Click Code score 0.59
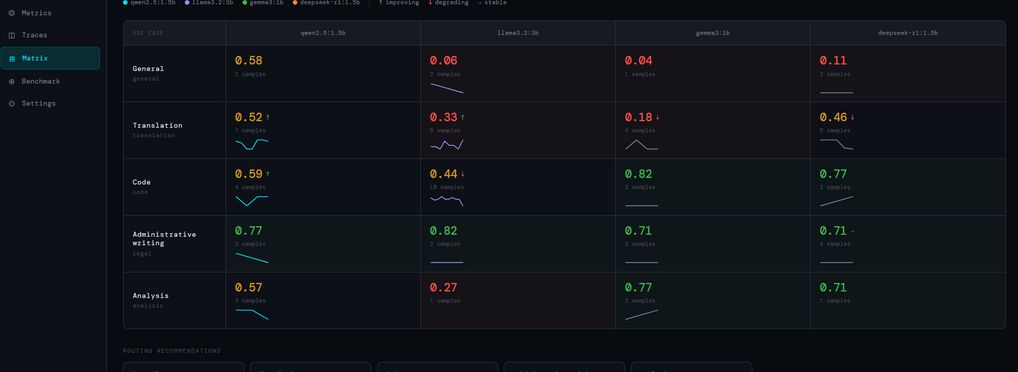 click(249, 175)
